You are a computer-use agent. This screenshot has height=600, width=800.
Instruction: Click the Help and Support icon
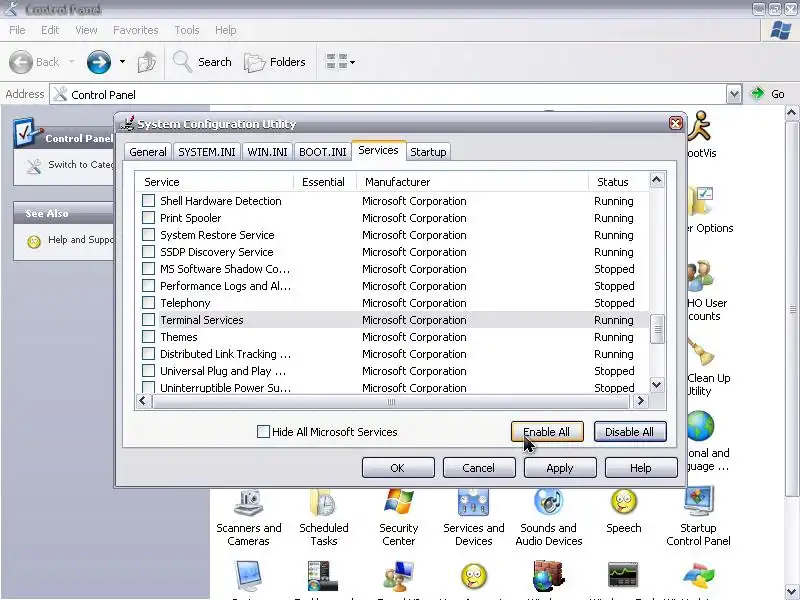34,241
